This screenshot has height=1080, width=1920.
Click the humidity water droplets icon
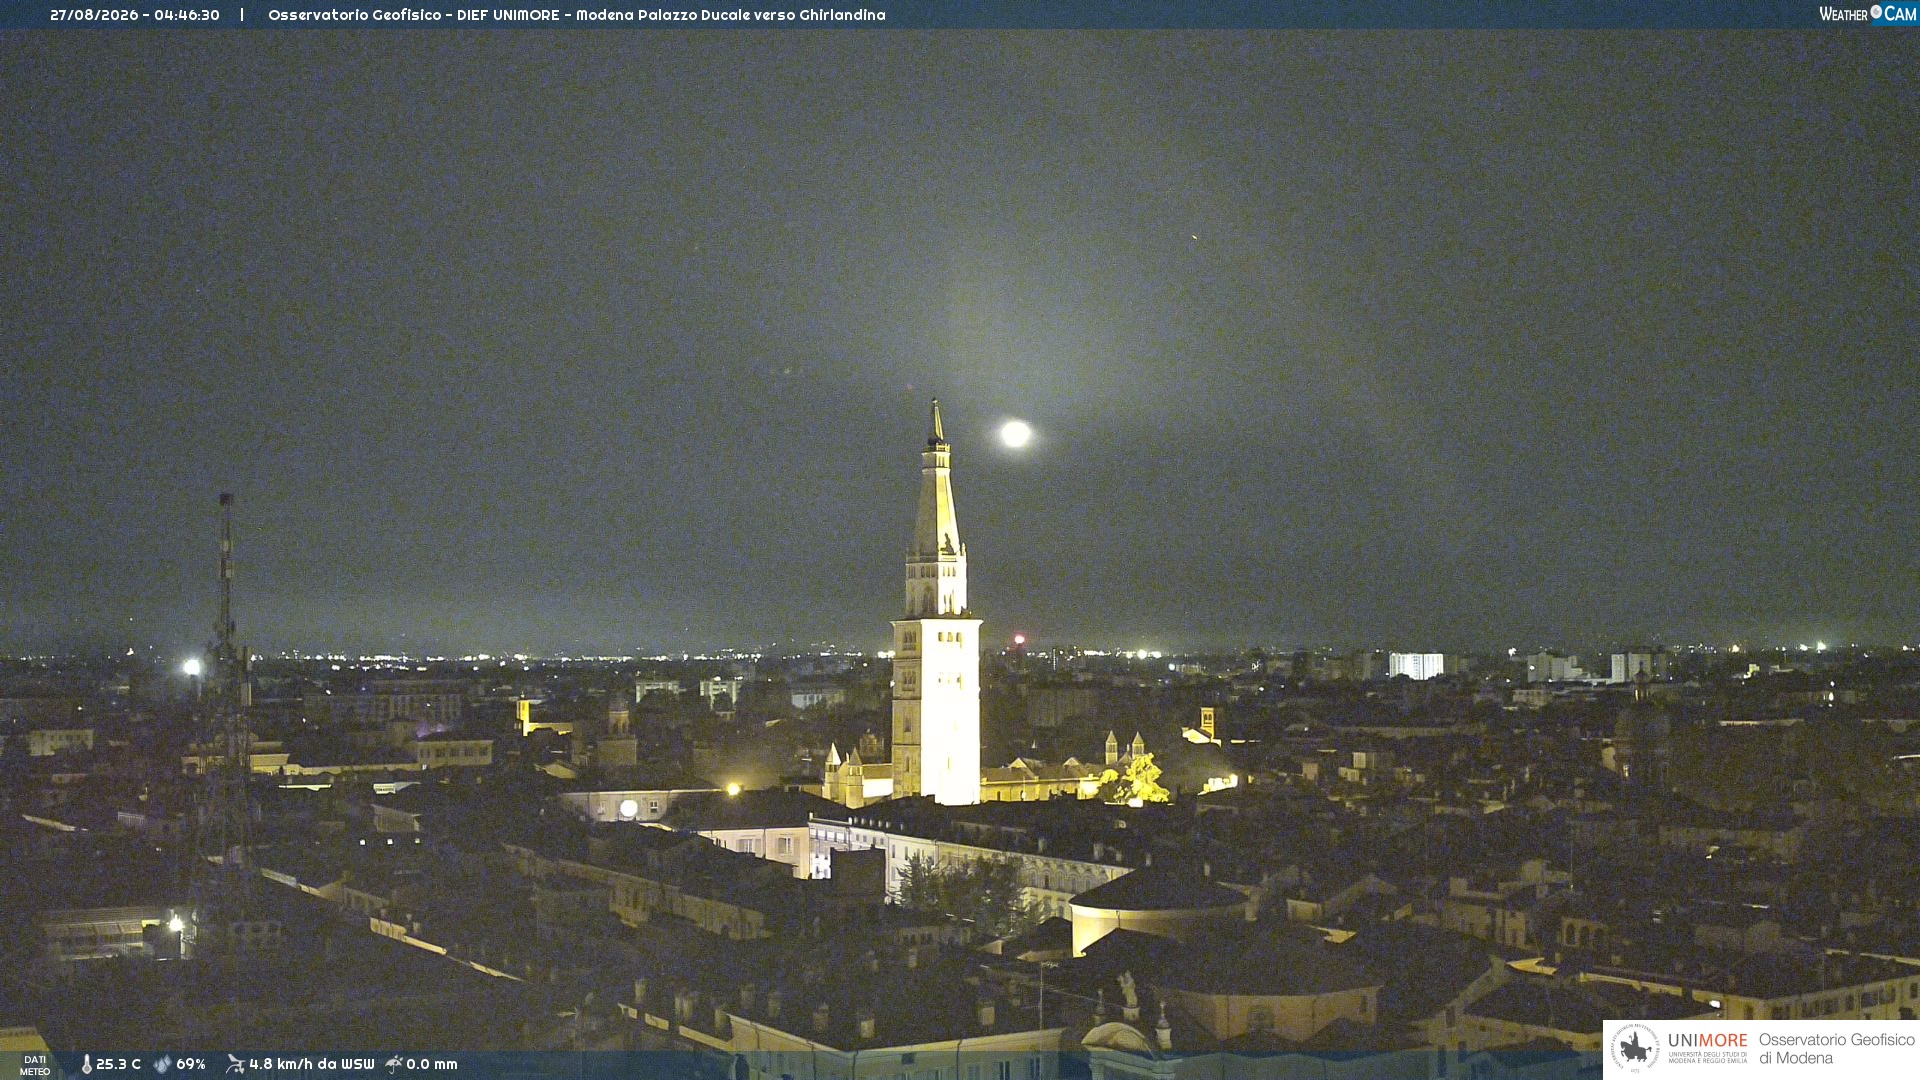click(x=162, y=1065)
